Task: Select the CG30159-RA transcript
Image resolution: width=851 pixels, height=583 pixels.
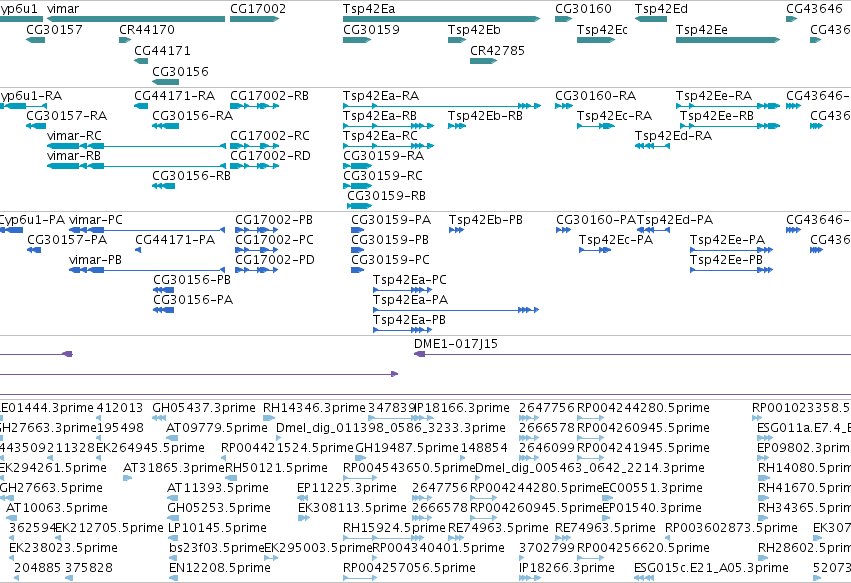Action: pyautogui.click(x=358, y=166)
